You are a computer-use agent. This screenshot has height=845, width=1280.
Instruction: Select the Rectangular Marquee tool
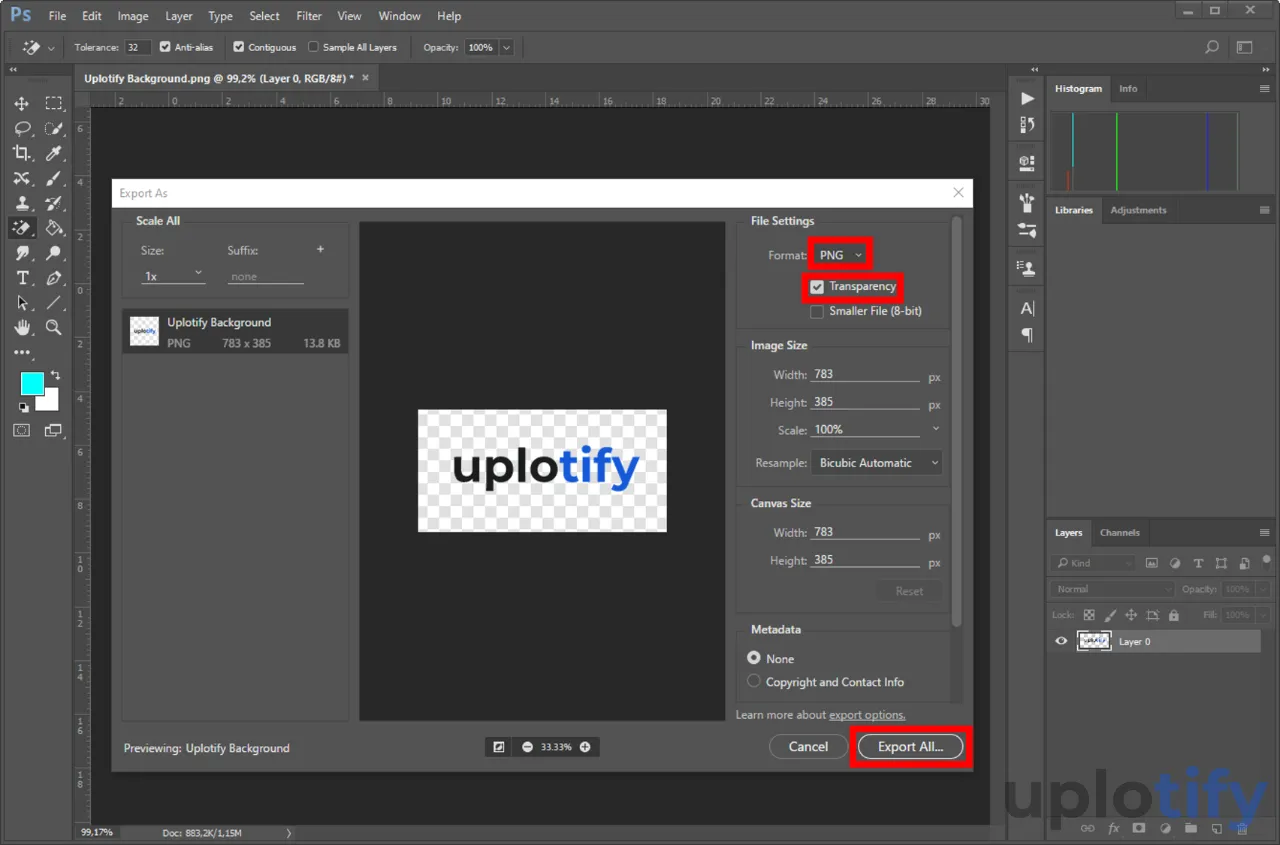54,104
